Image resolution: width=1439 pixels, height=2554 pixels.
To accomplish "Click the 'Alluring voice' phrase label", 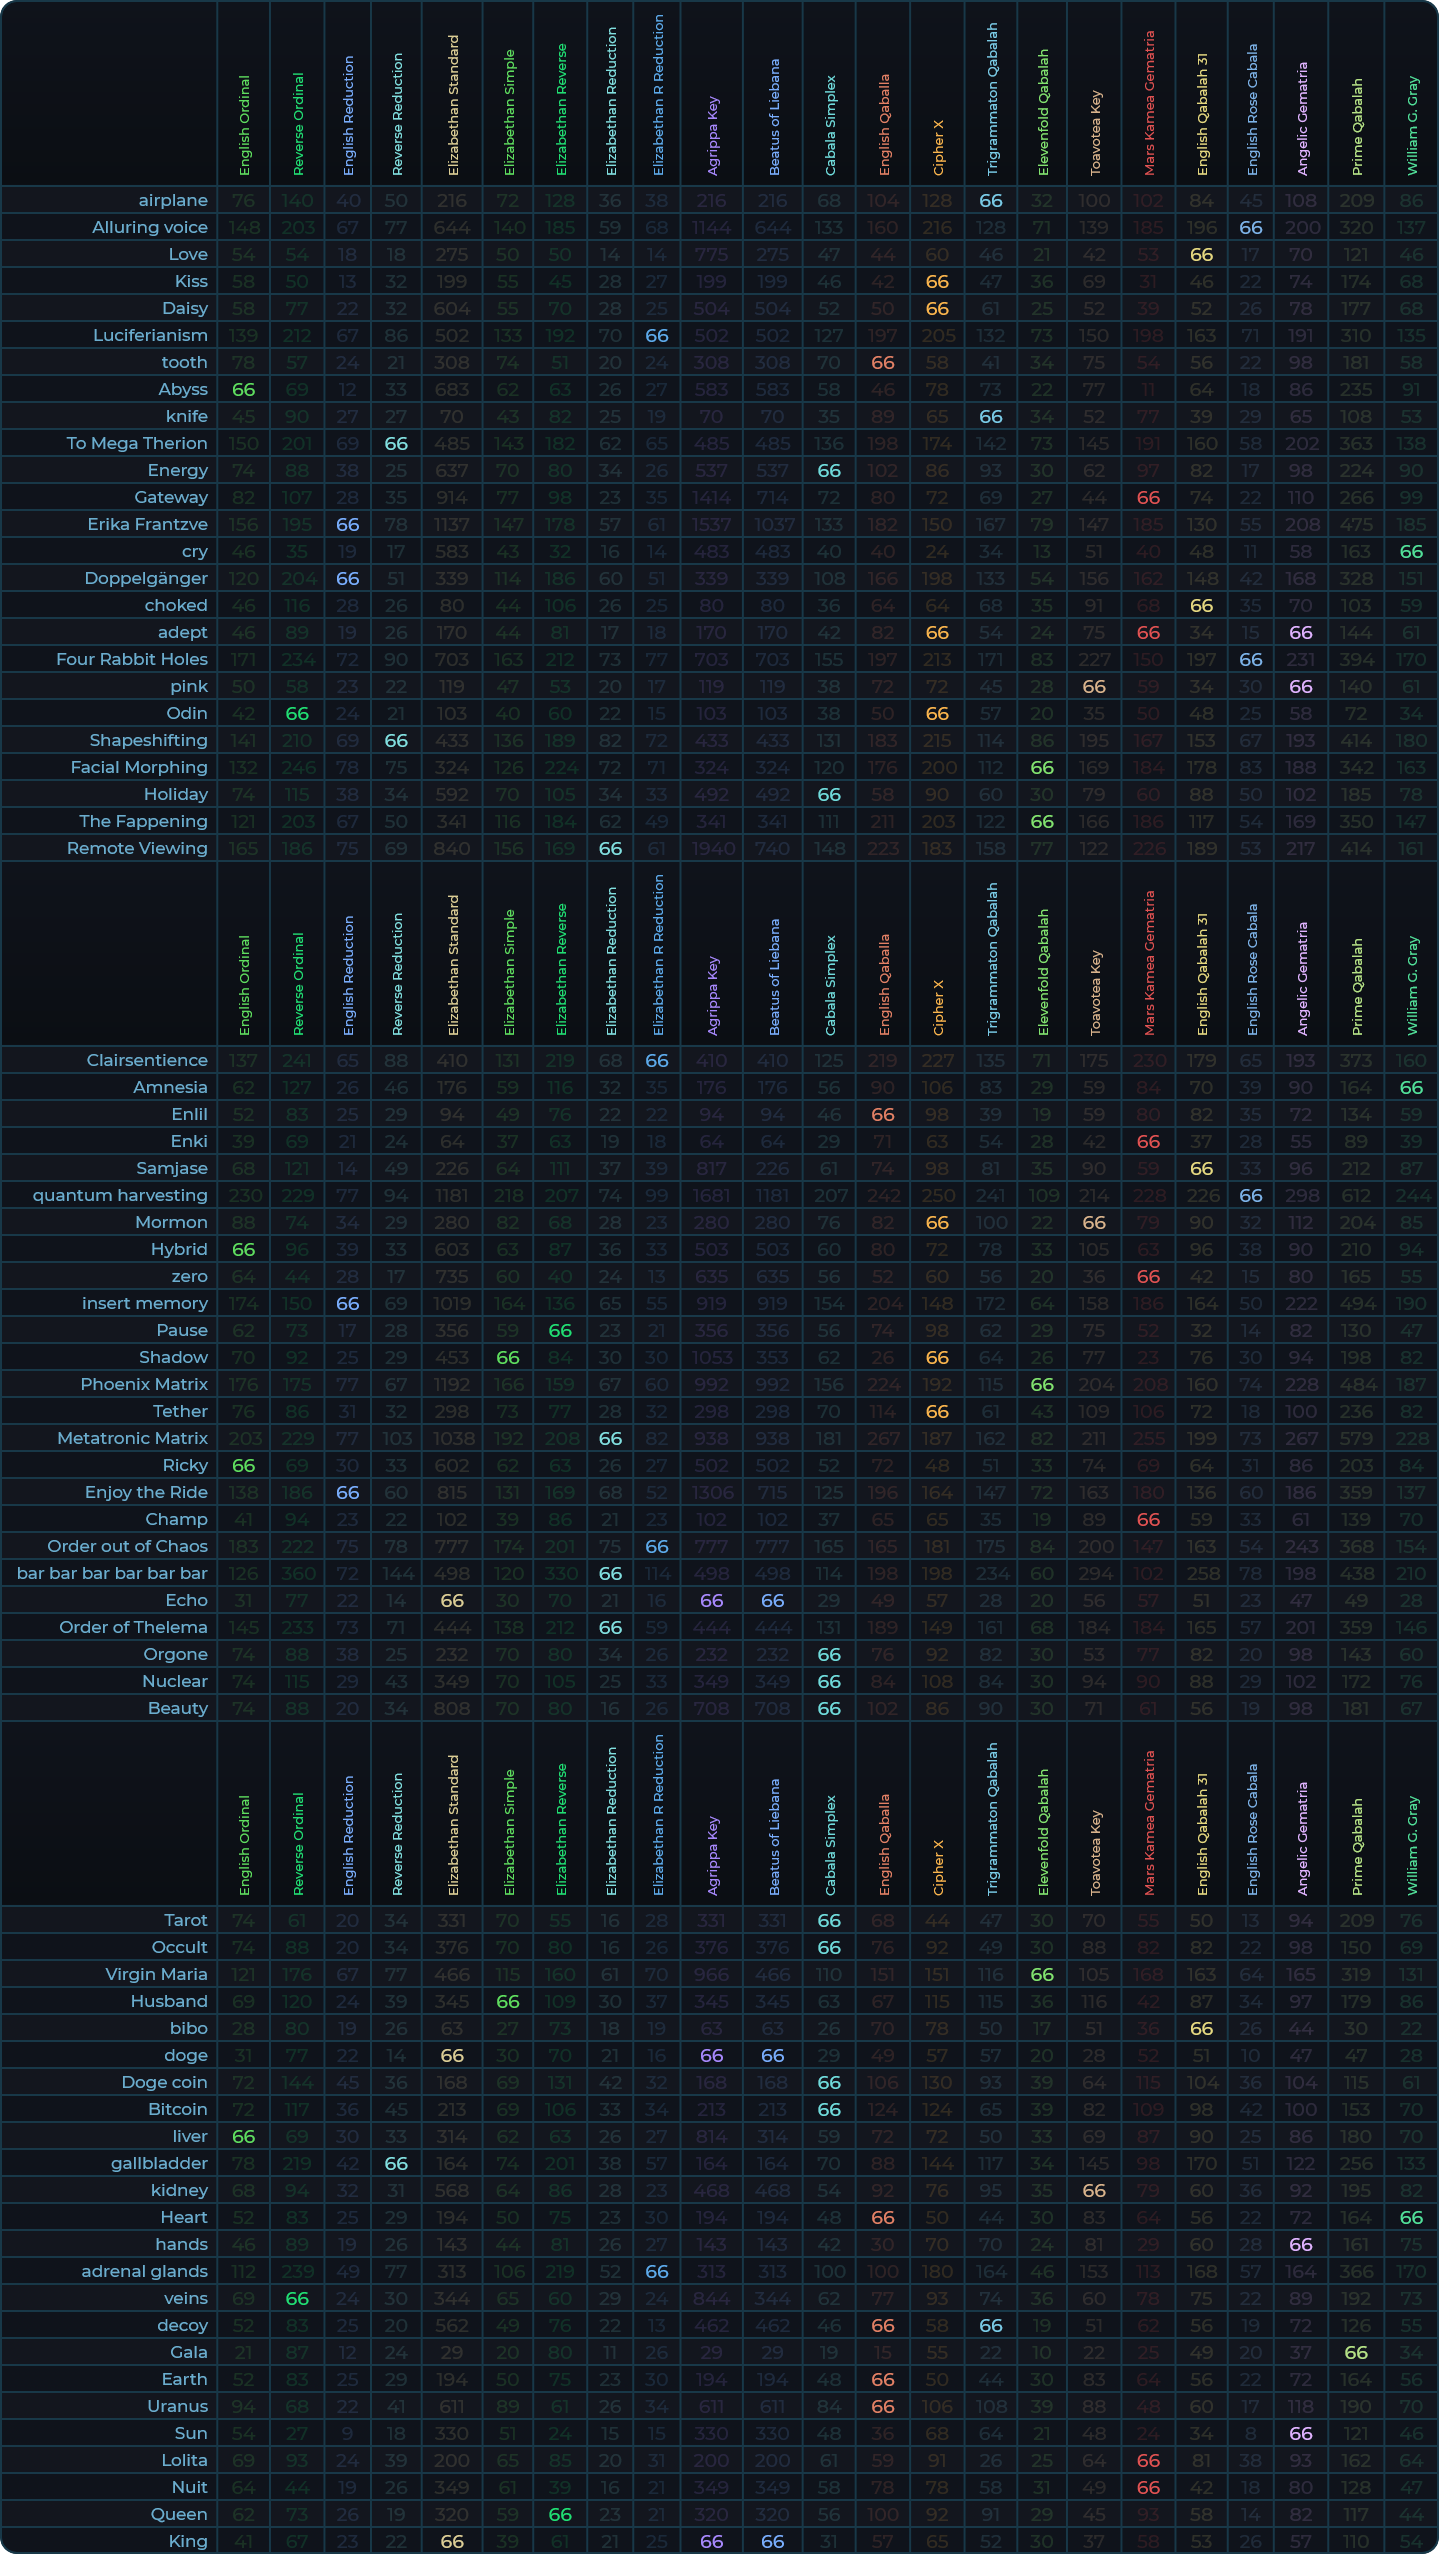I will pos(149,228).
